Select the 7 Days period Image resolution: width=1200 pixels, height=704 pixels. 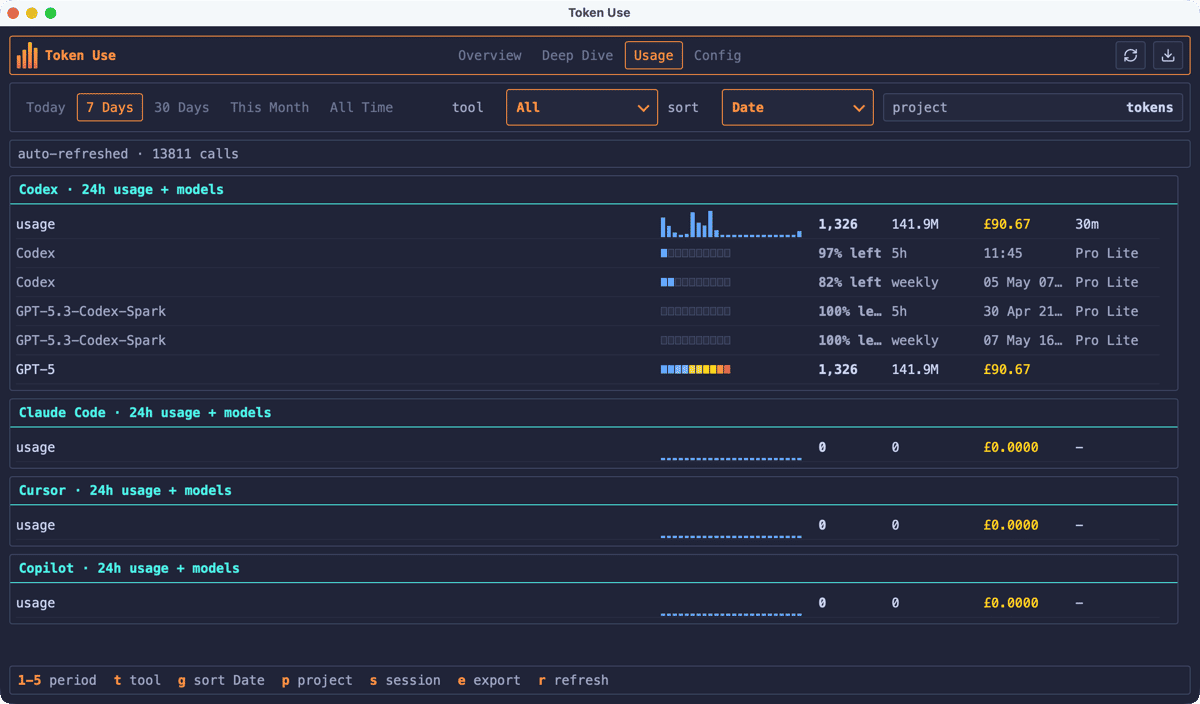pyautogui.click(x=110, y=107)
